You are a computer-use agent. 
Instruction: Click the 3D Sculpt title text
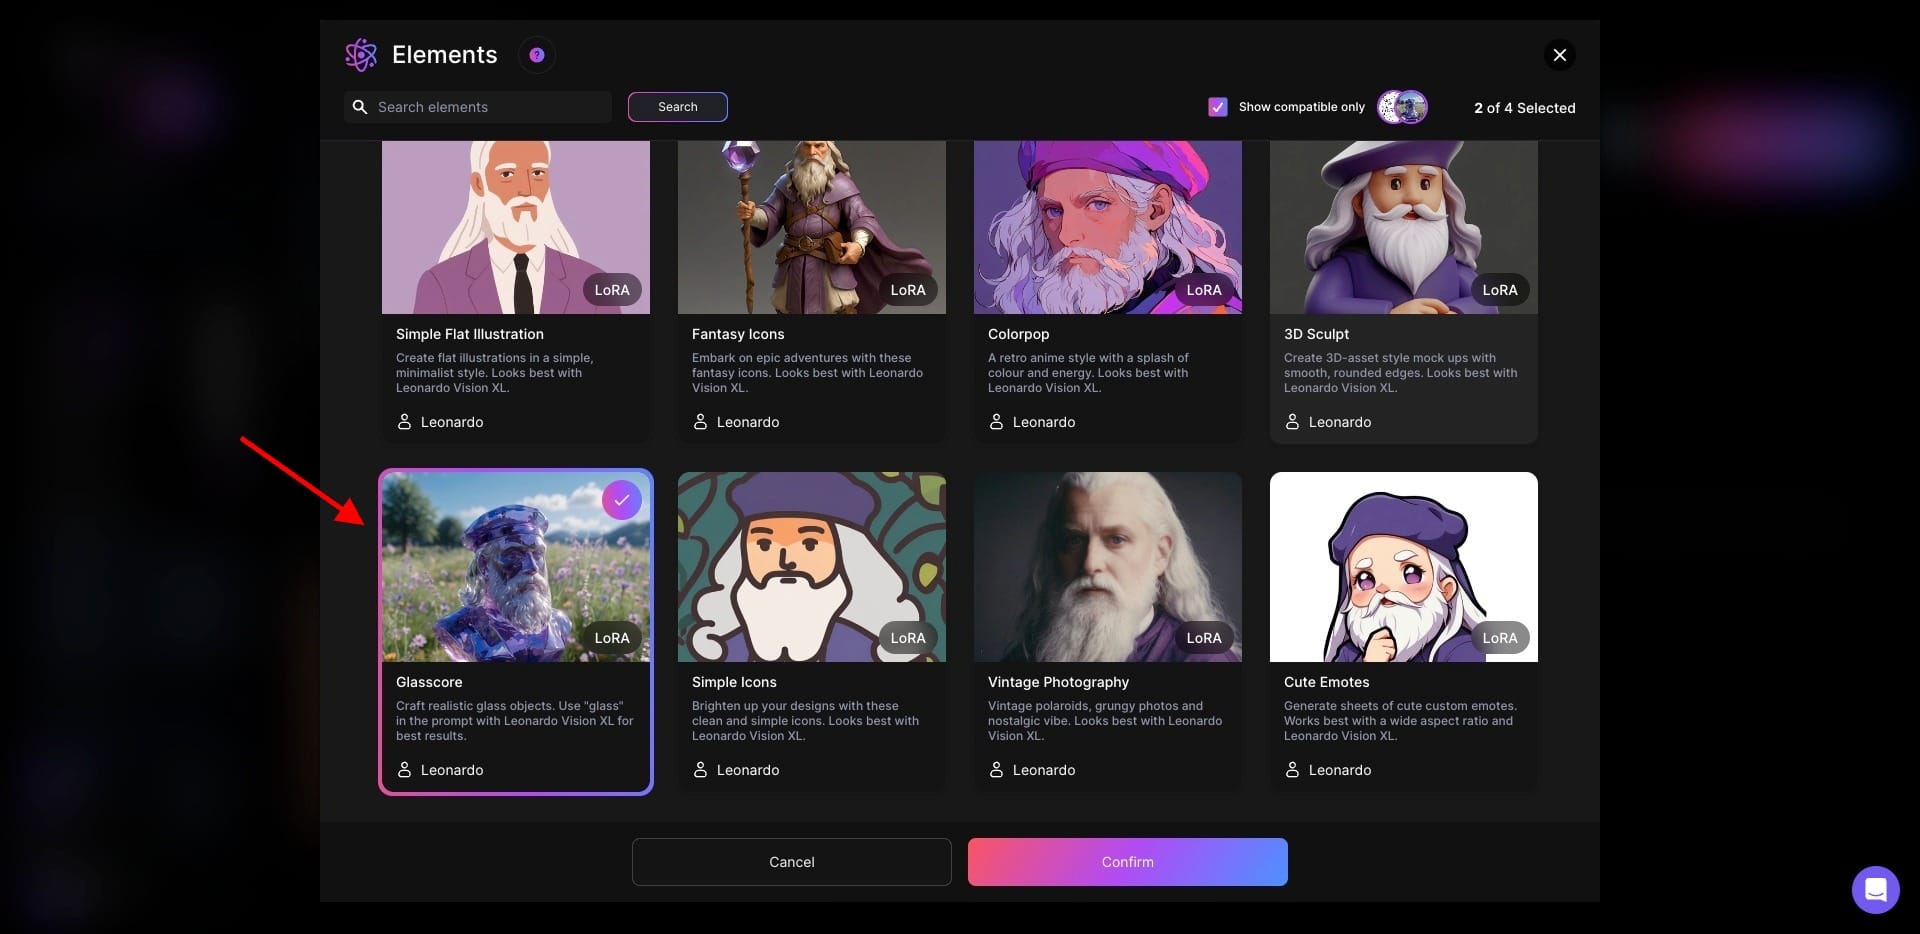coord(1316,334)
